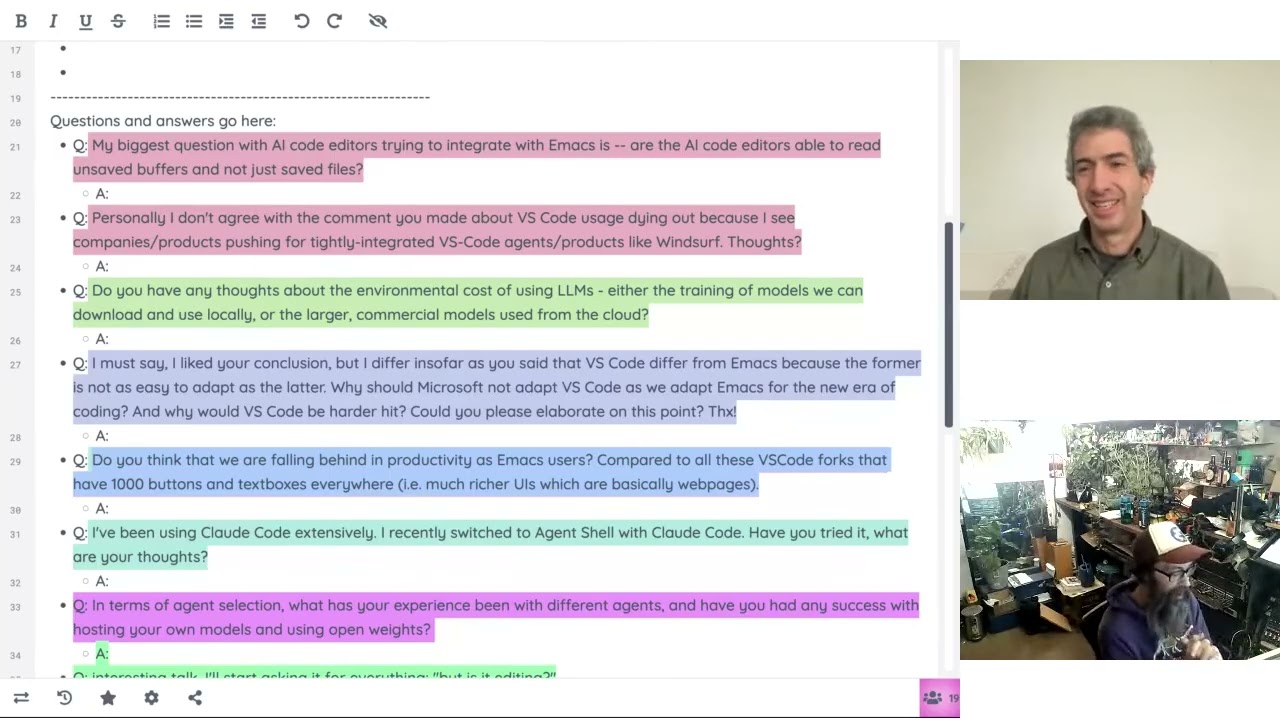Viewport: 1280px width, 720px height.
Task: Toggle bold formatting
Action: (21, 21)
